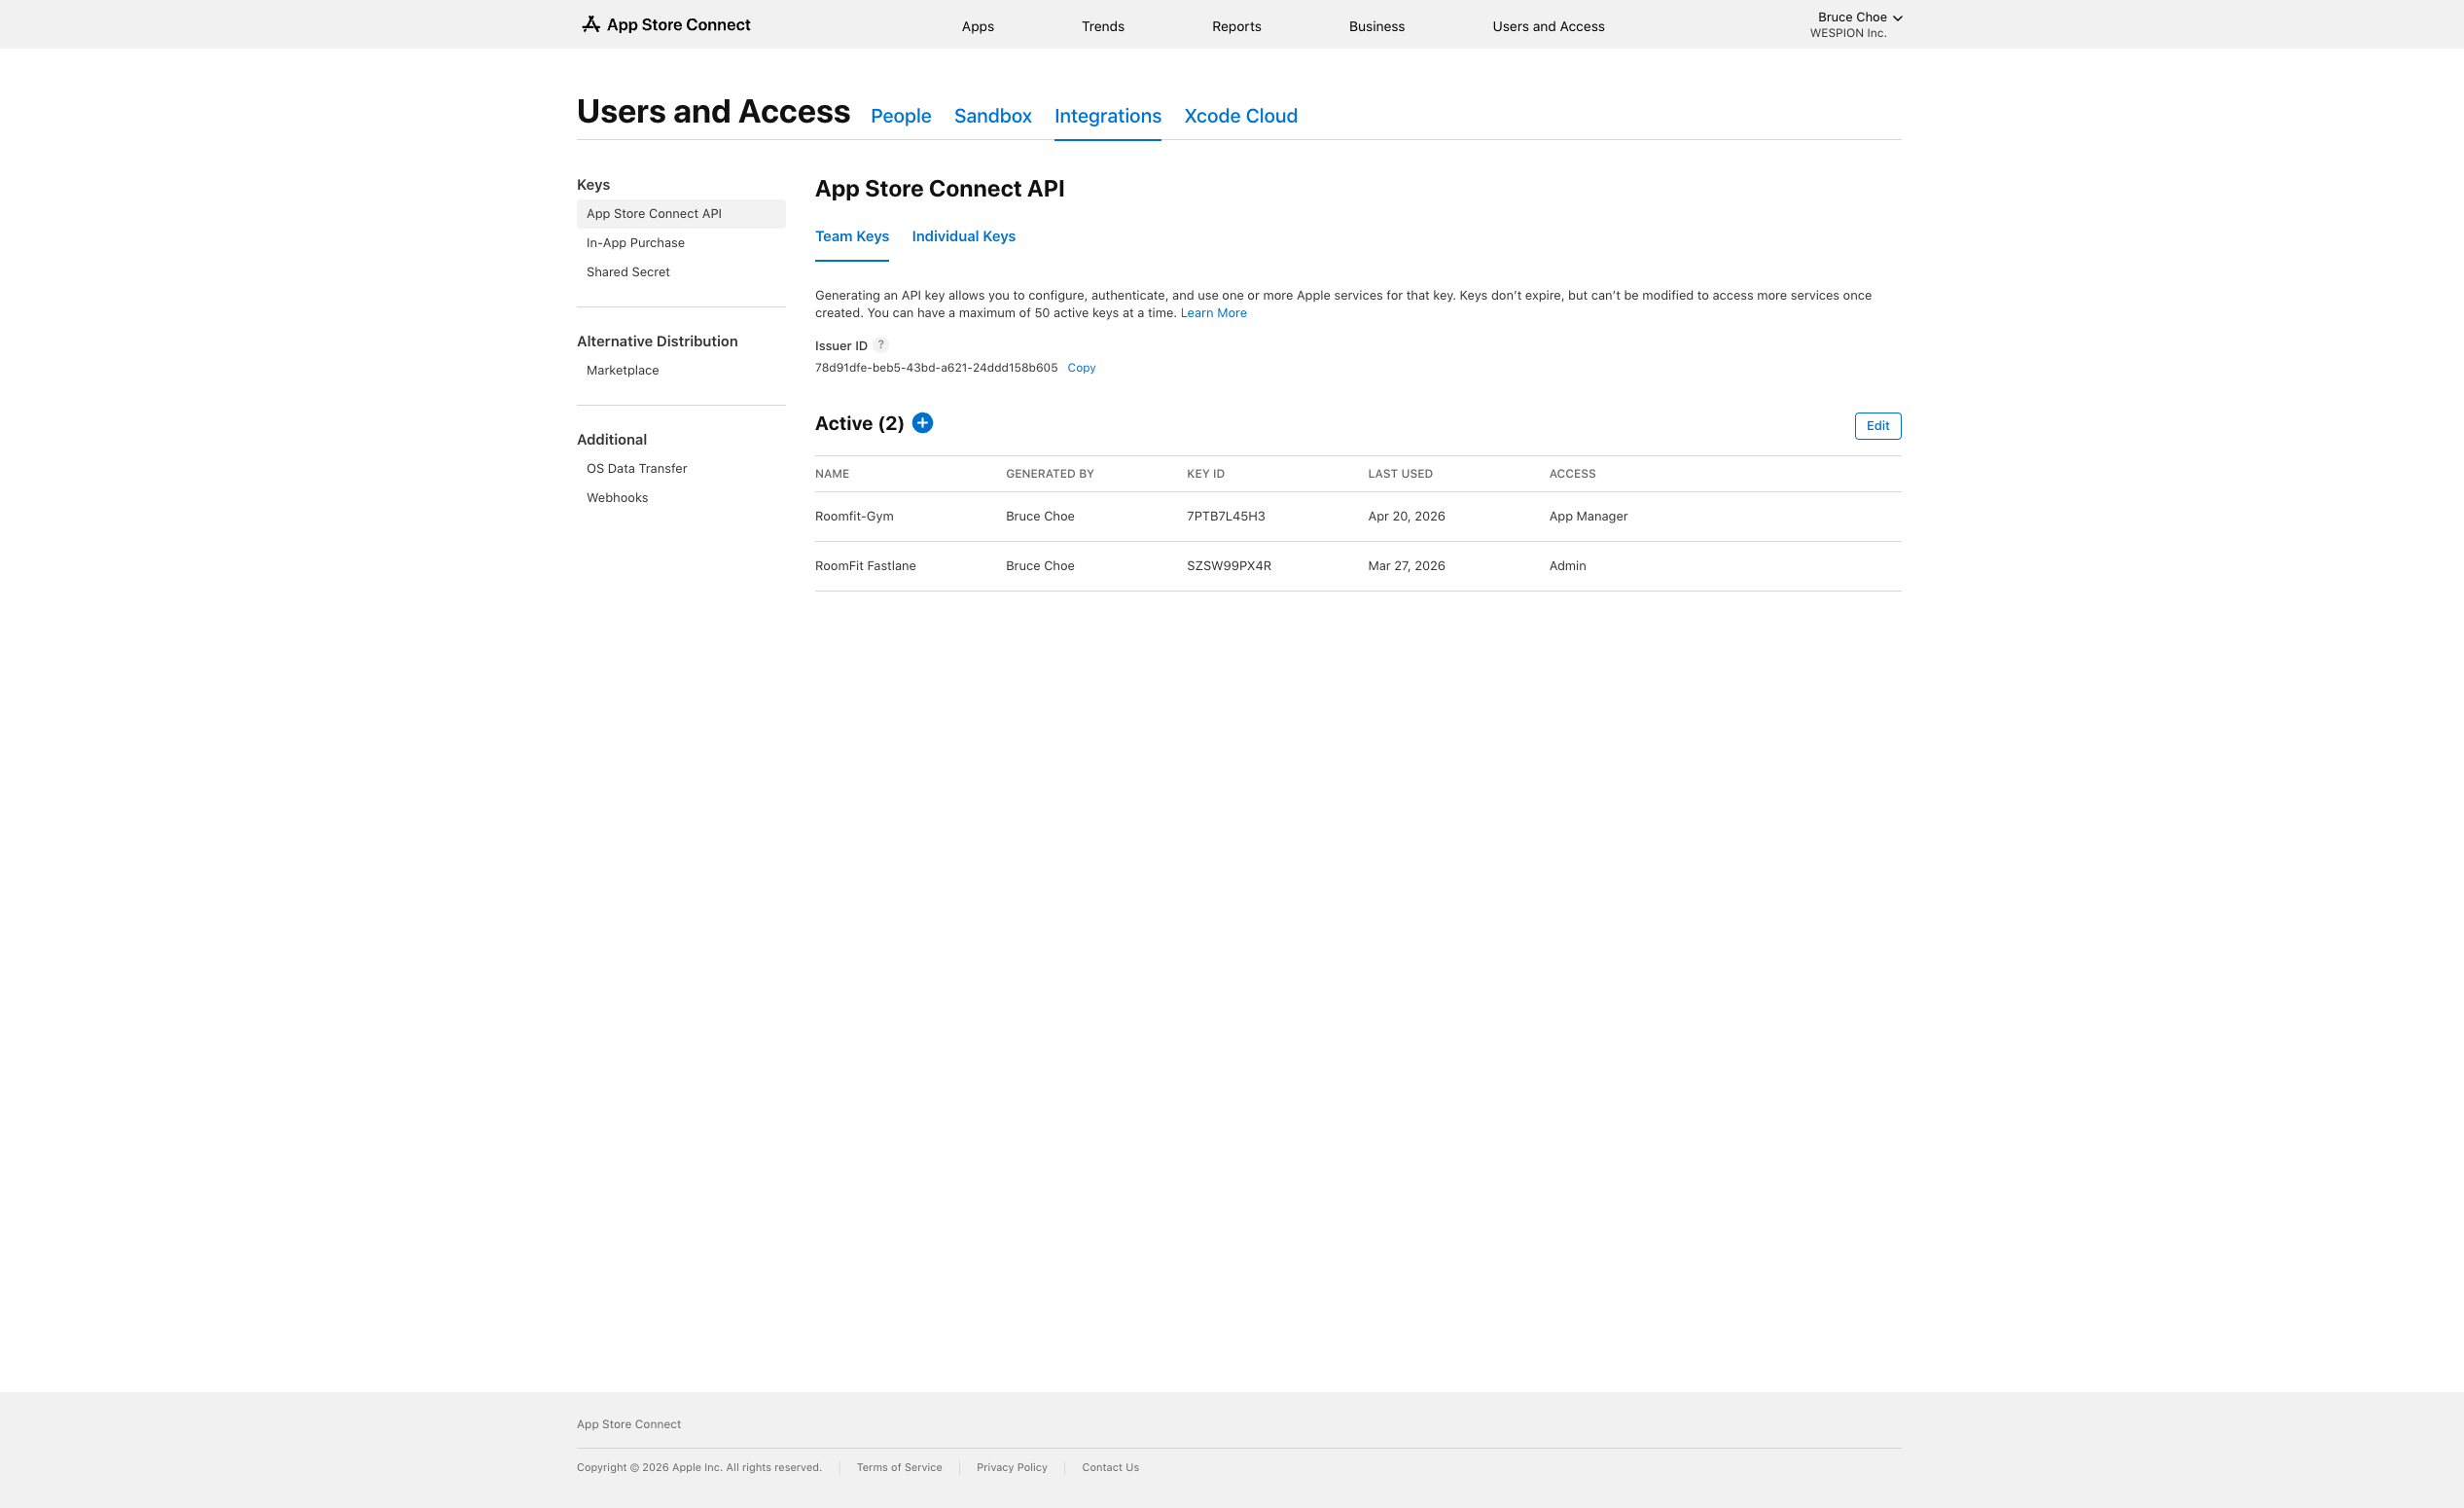Open the Trends menu in top navigation
The width and height of the screenshot is (2464, 1508).
[x=1102, y=26]
